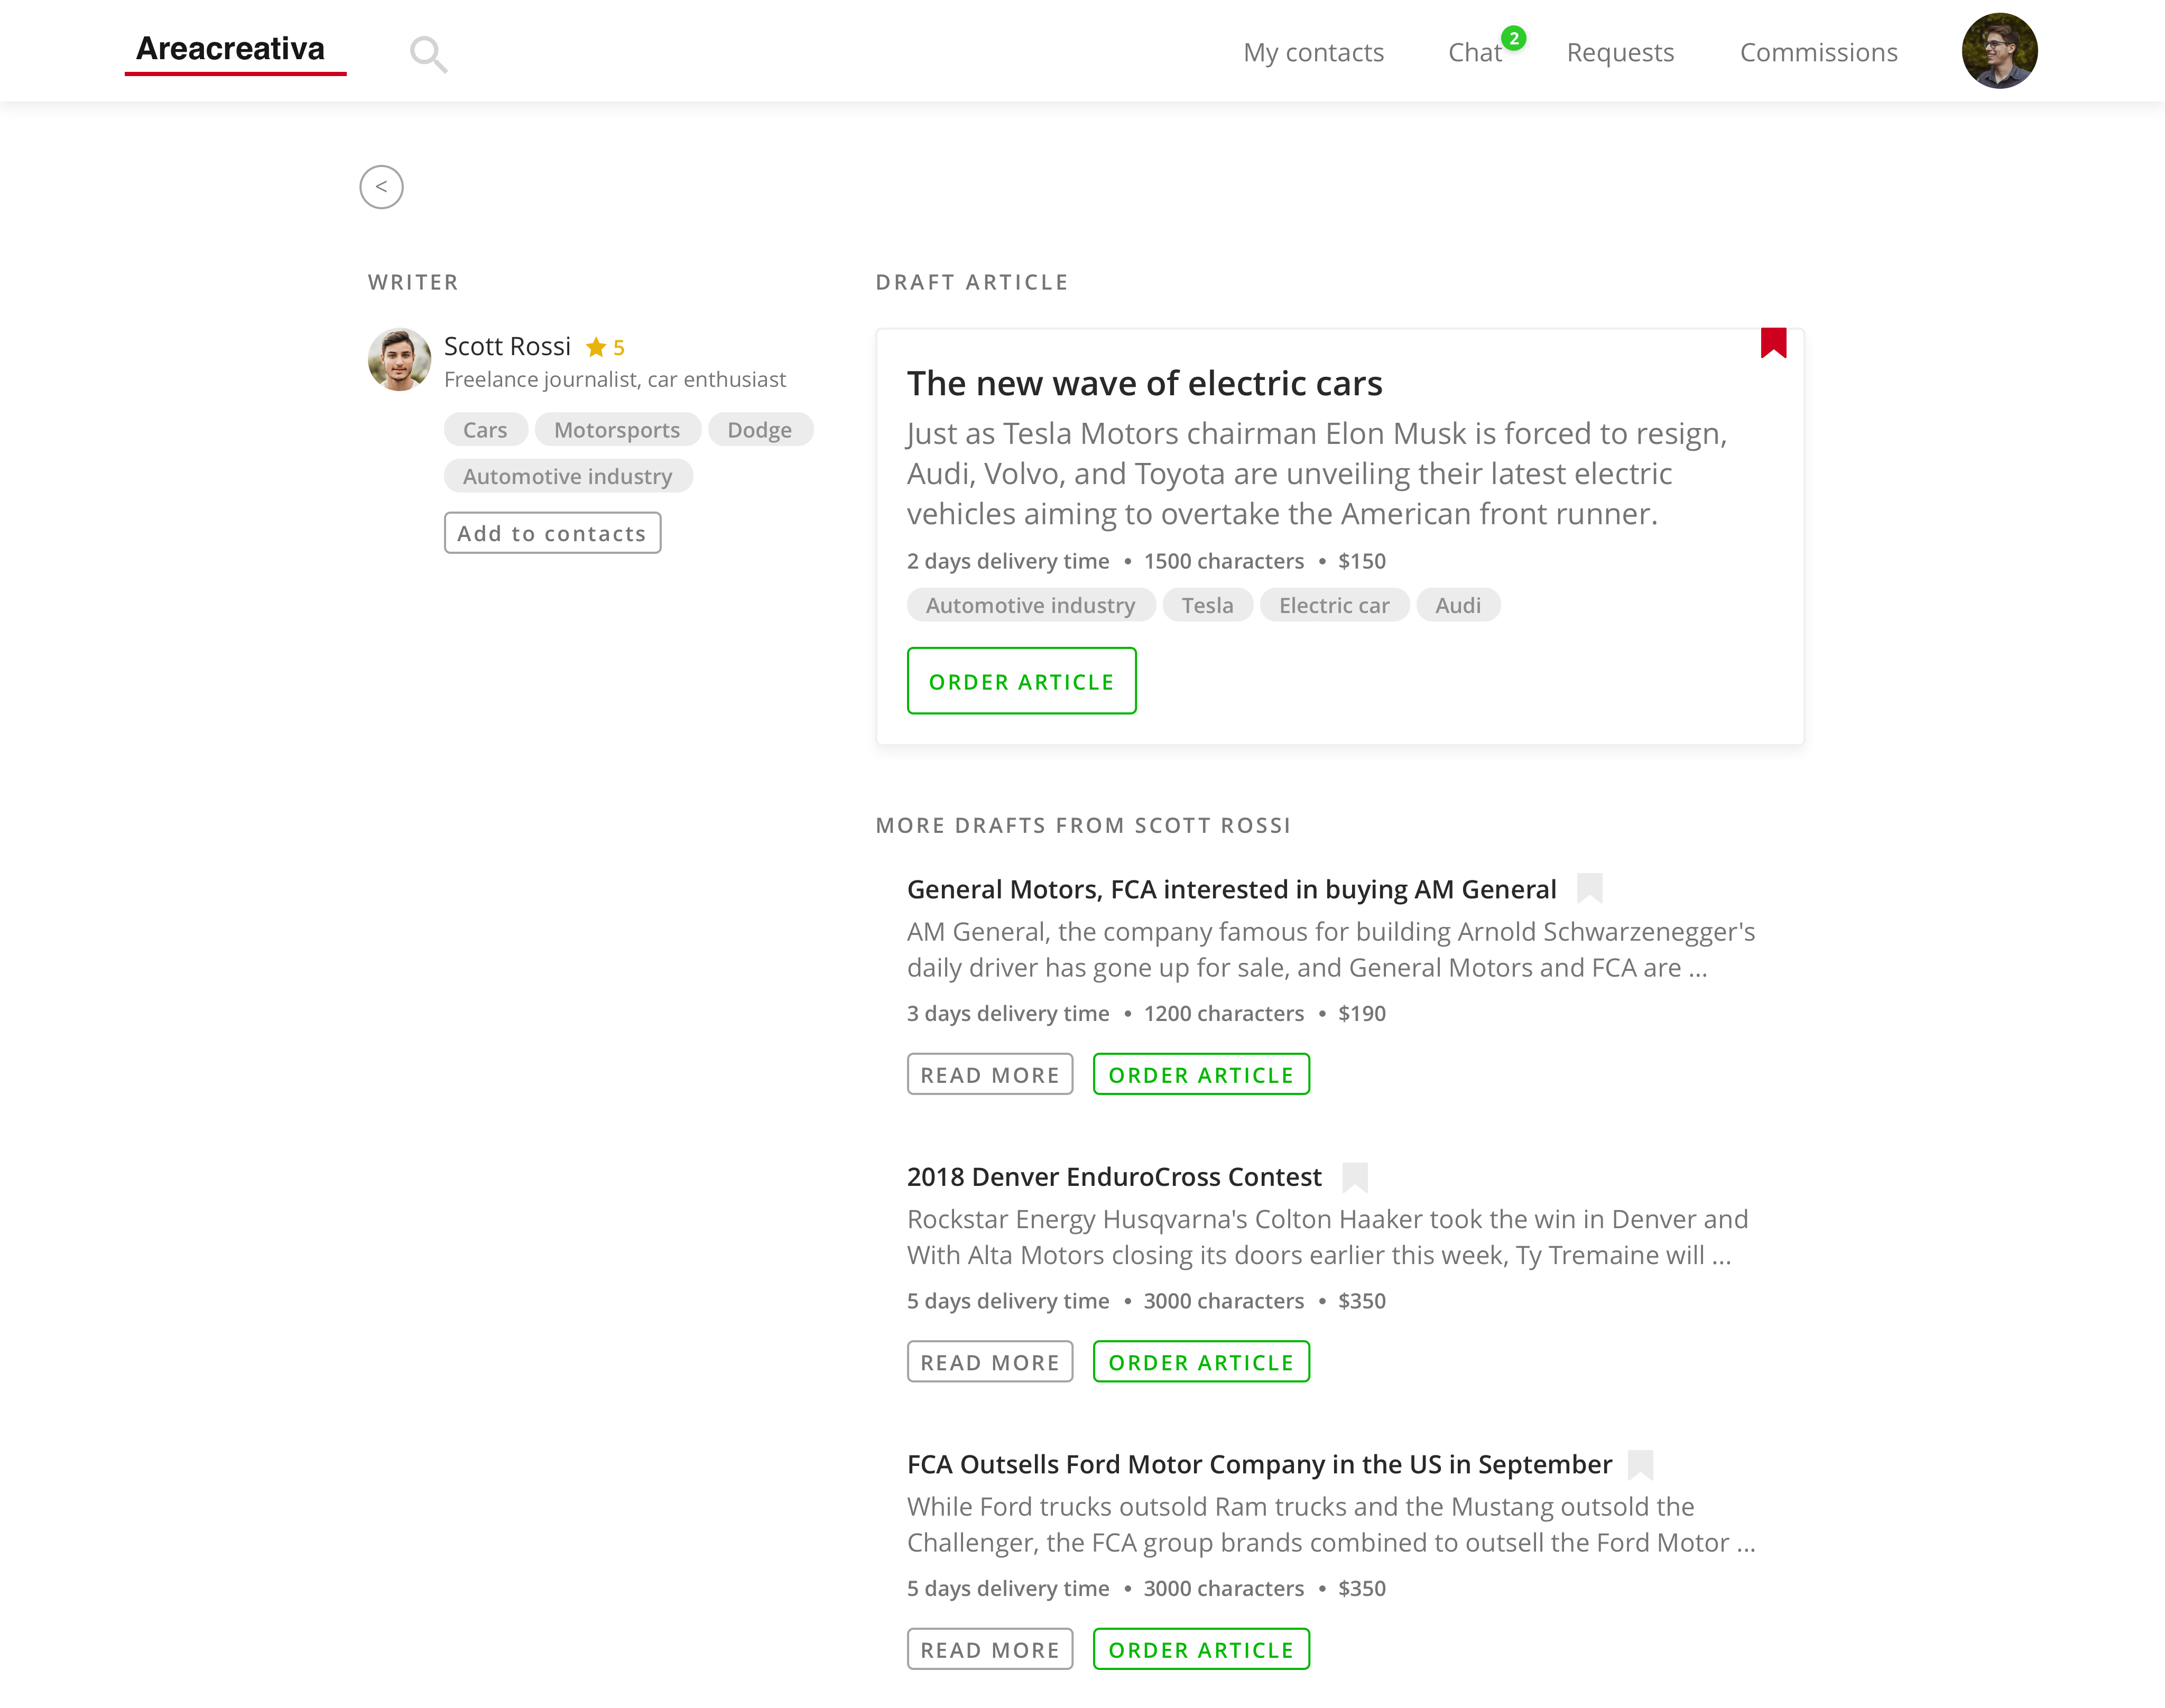Screen dimensions: 2165x1708
Task: Open General Motors, FCA draft title
Action: pyautogui.click(x=1231, y=889)
